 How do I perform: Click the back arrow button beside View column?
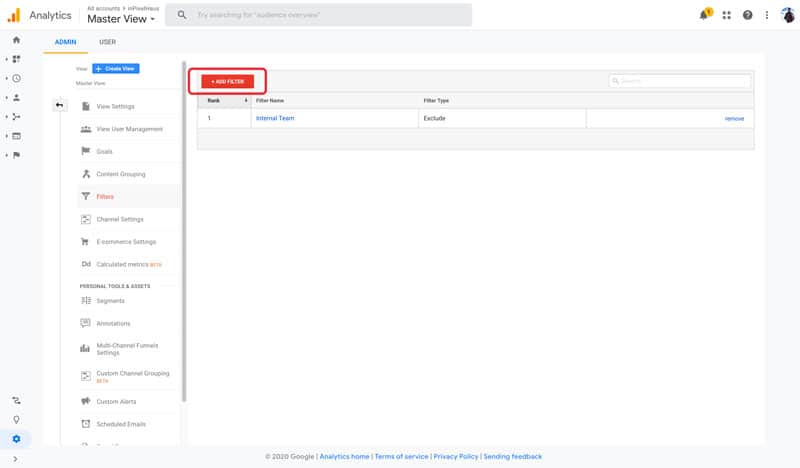click(x=59, y=105)
